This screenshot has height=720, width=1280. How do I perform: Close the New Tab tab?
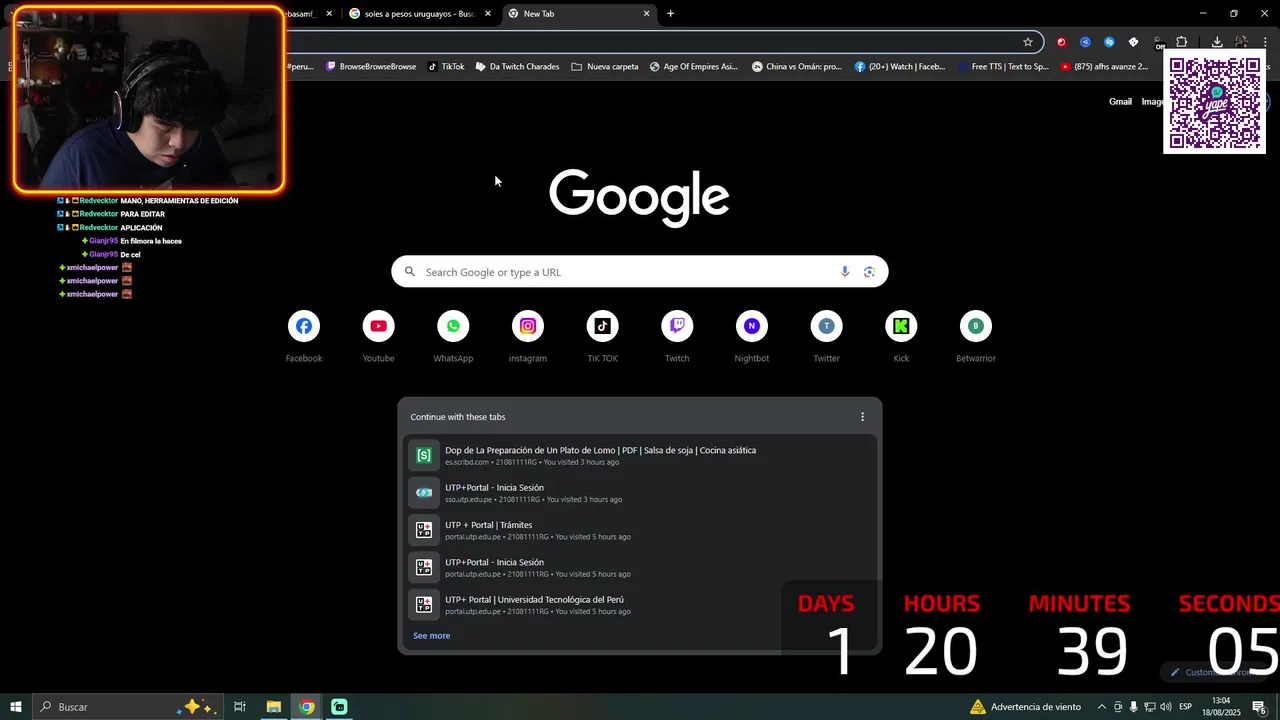pos(646,14)
